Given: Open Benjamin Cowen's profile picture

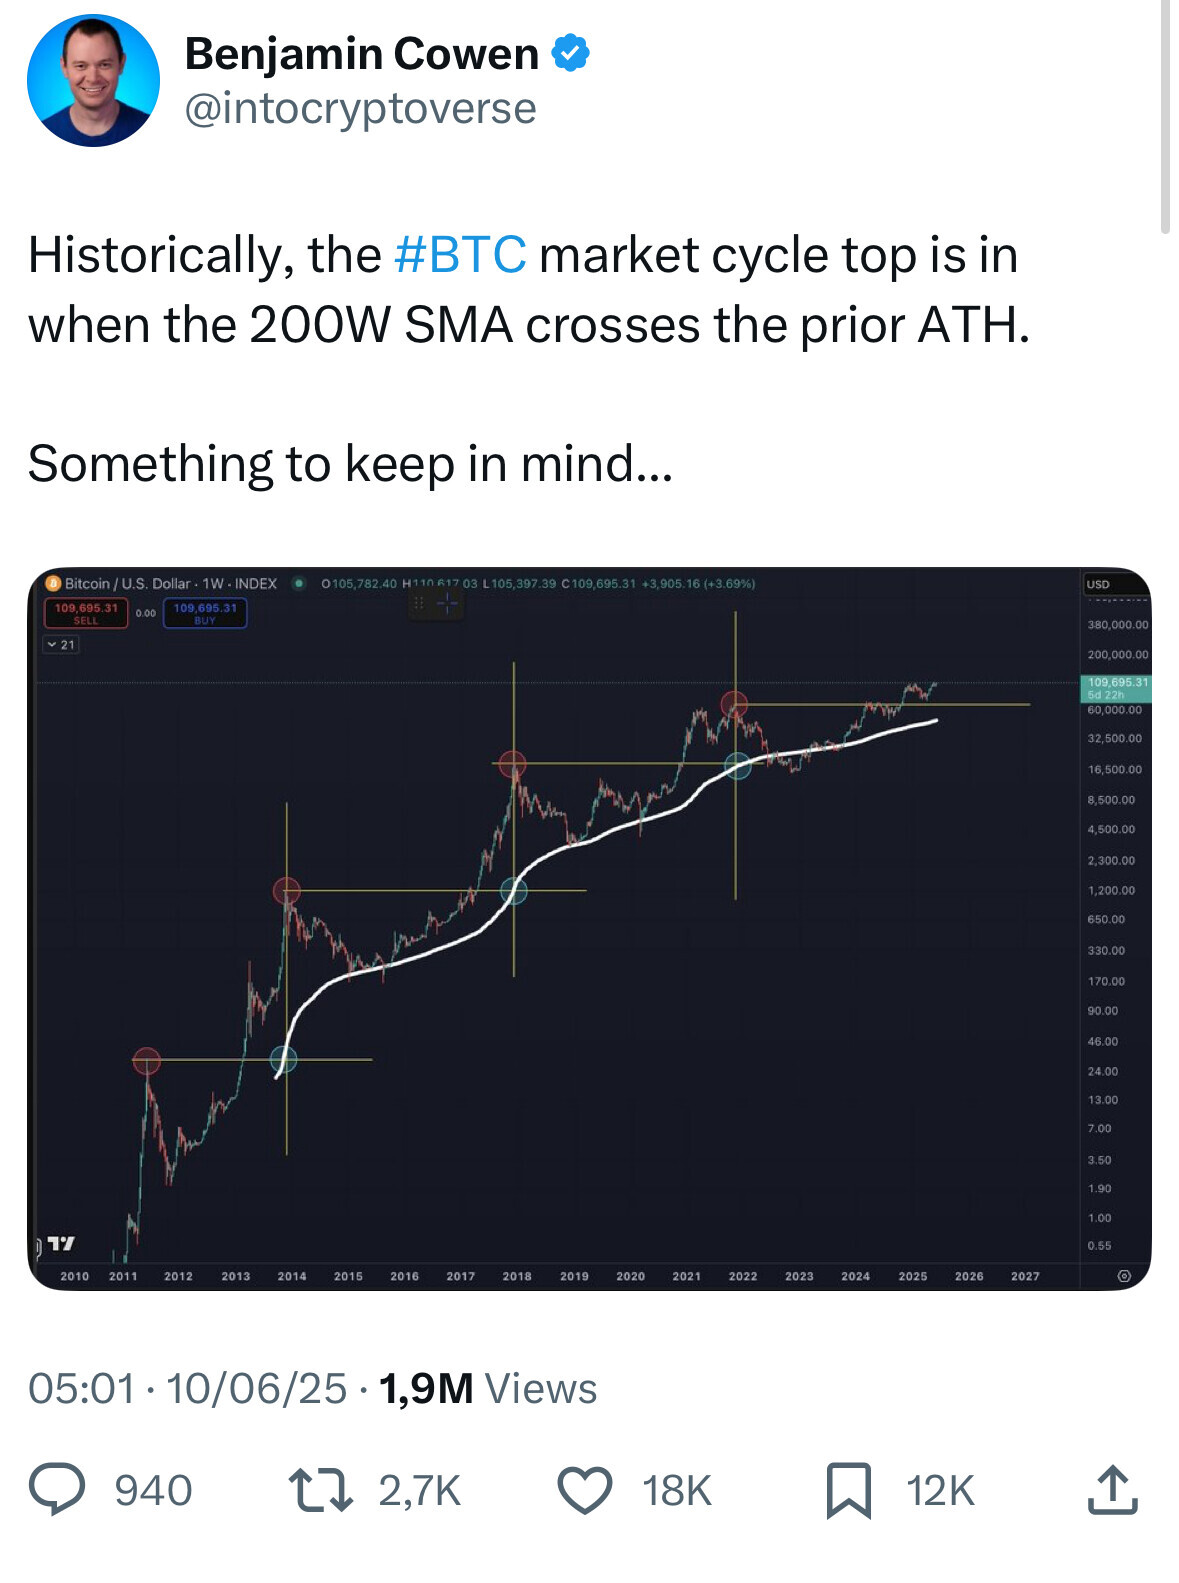Looking at the screenshot, I should pos(93,81).
